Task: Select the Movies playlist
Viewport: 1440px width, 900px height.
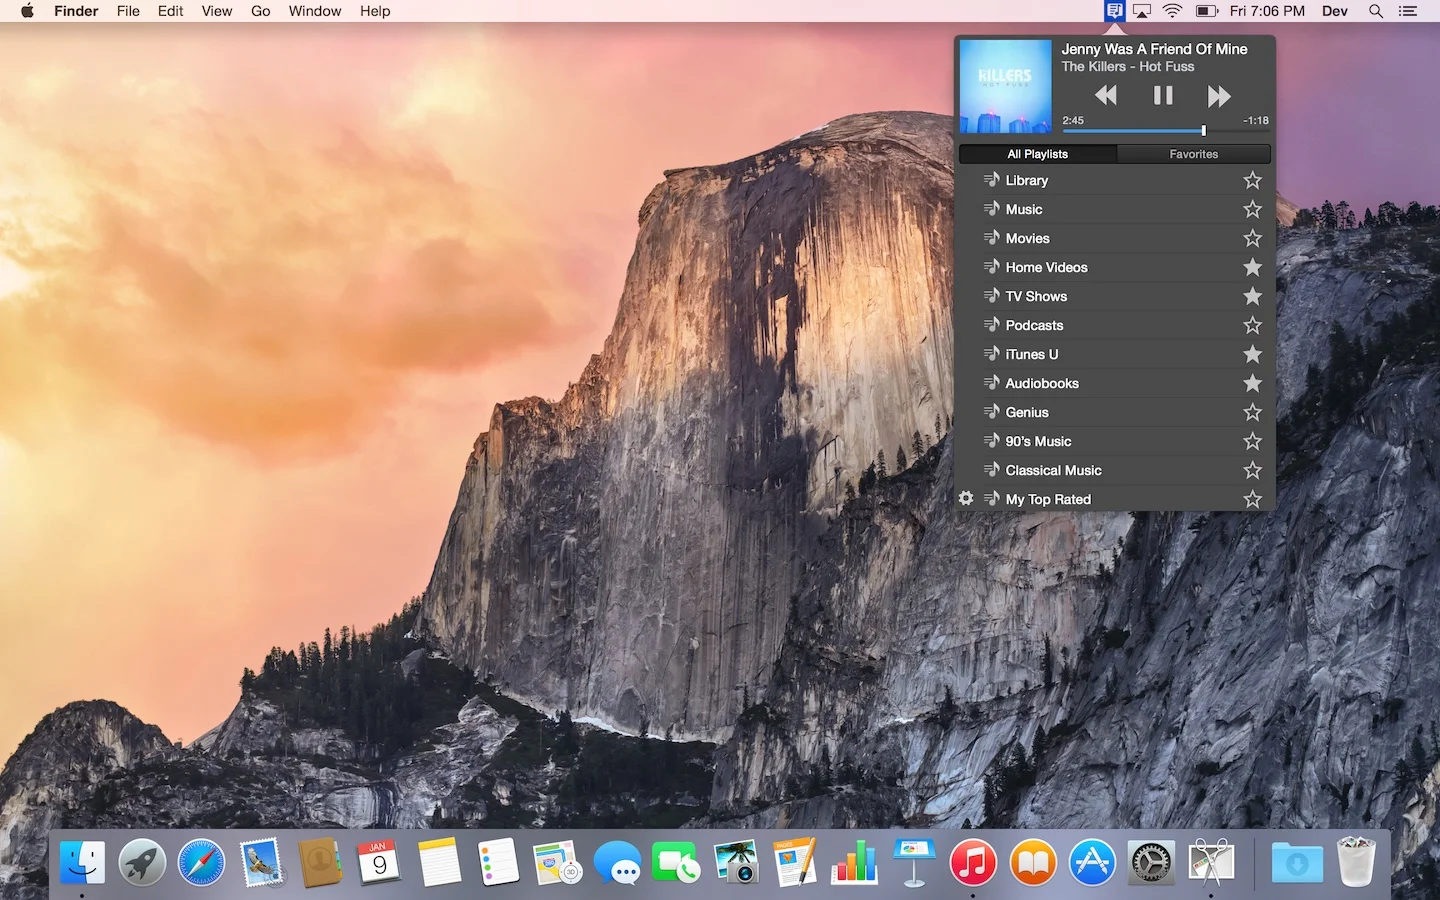Action: (1115, 238)
